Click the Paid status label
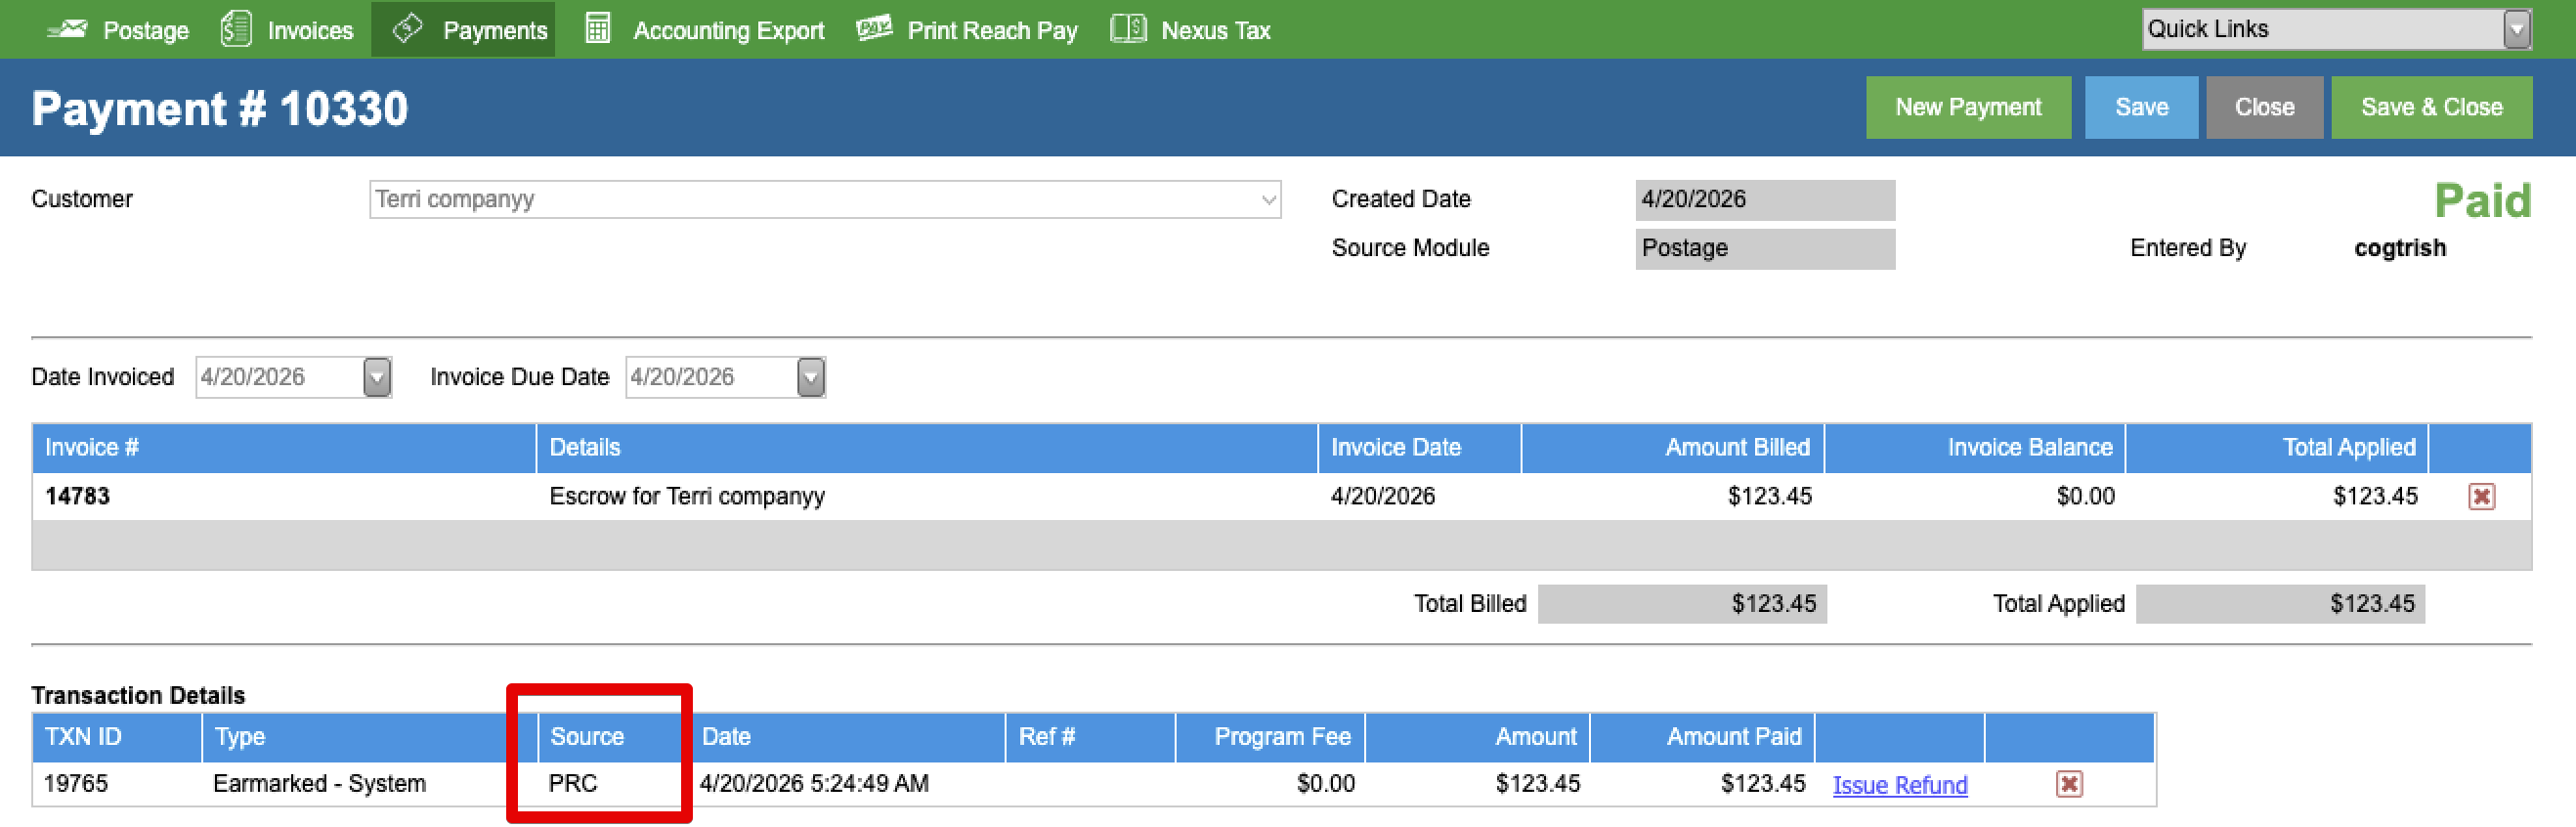The image size is (2576, 827). (x=2482, y=201)
